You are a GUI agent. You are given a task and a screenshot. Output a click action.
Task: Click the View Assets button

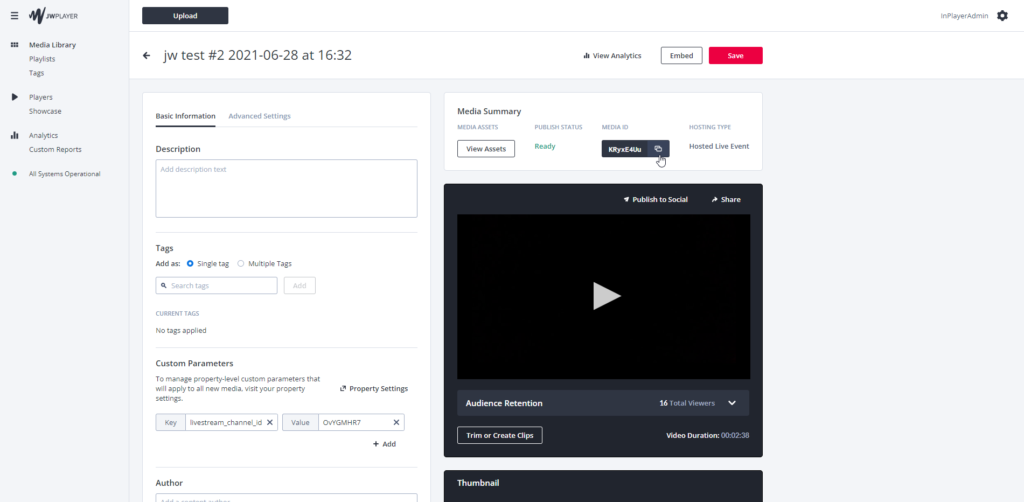click(x=486, y=149)
